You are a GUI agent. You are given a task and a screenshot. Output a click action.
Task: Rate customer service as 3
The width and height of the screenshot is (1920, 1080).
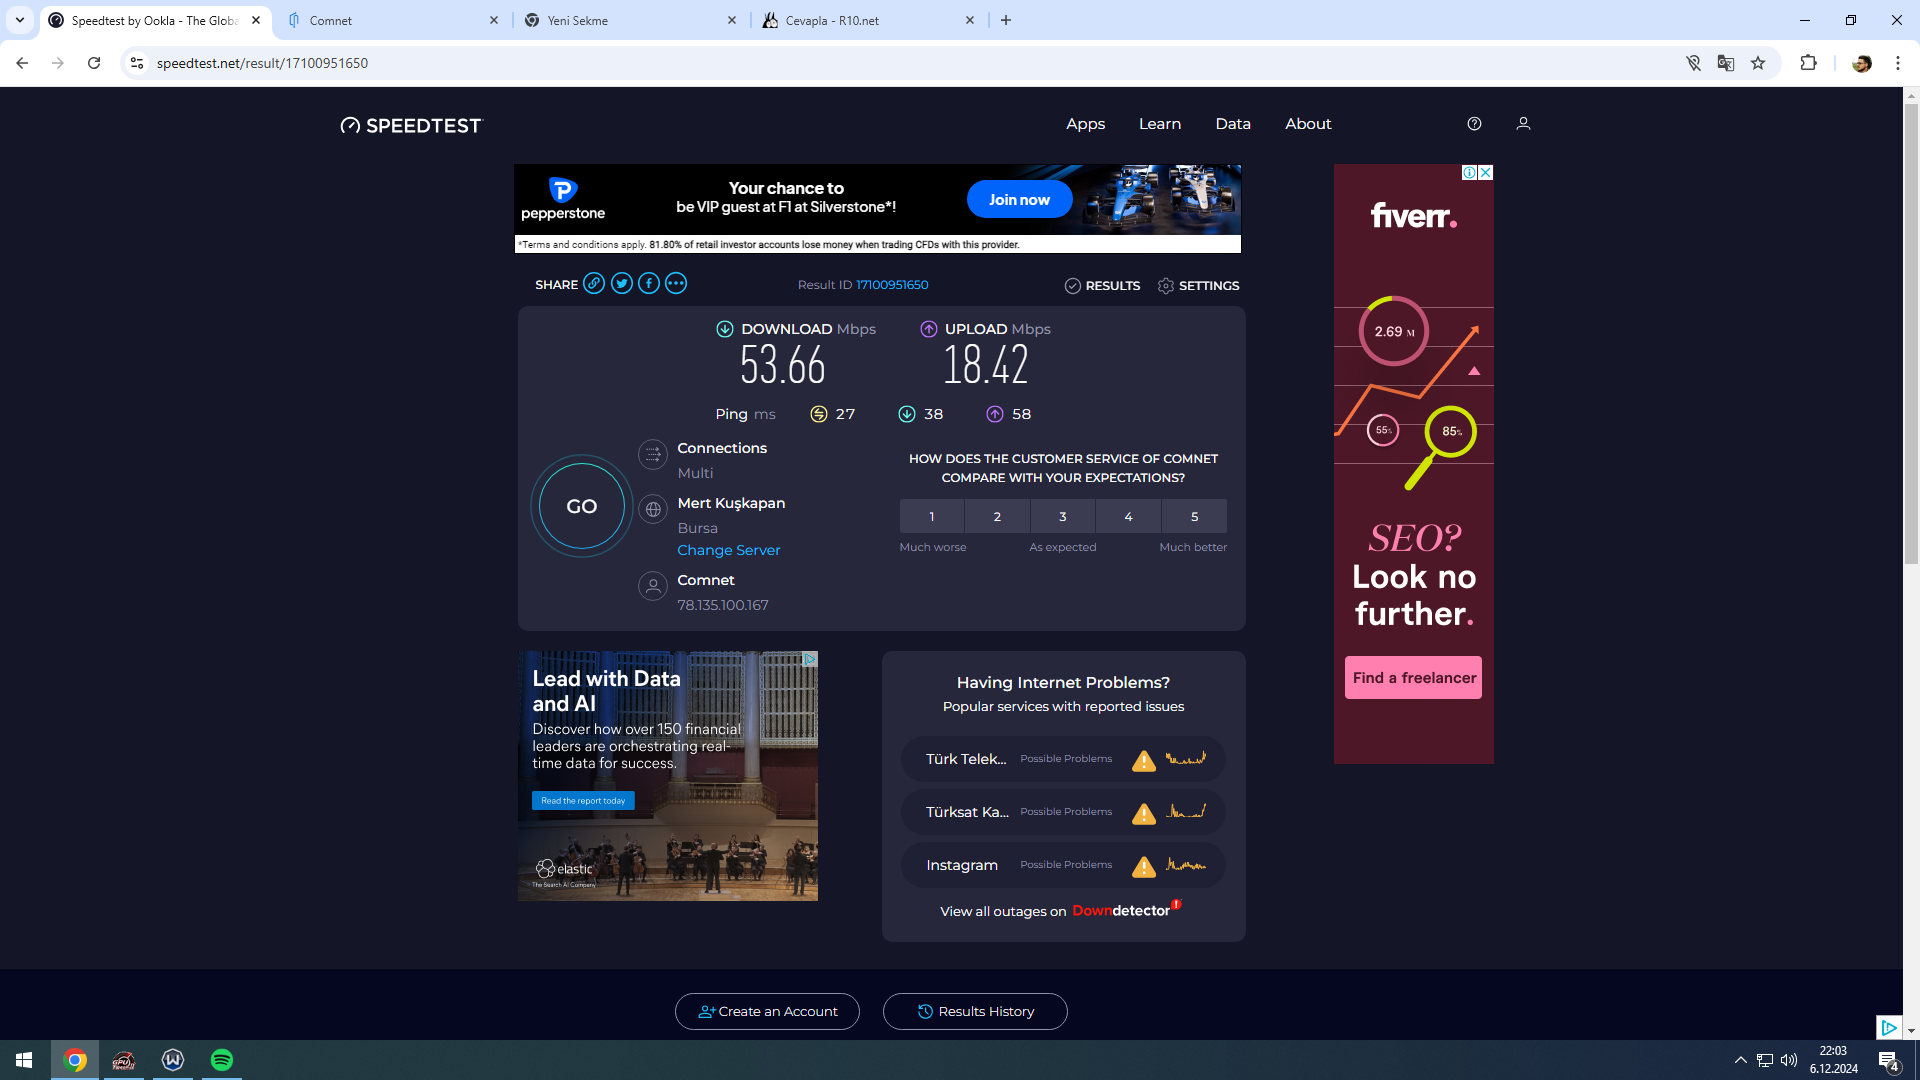tap(1063, 517)
